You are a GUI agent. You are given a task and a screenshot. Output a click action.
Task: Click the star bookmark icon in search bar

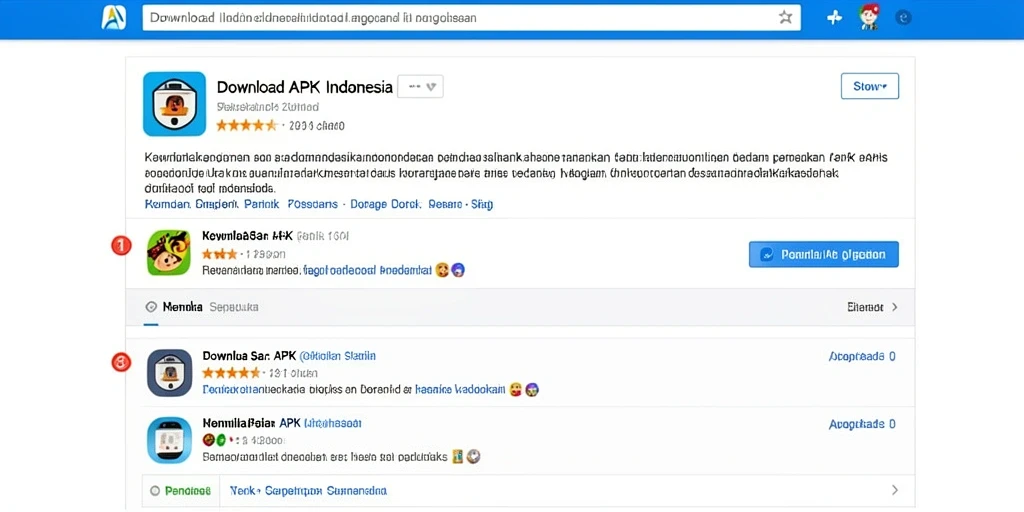click(x=786, y=18)
